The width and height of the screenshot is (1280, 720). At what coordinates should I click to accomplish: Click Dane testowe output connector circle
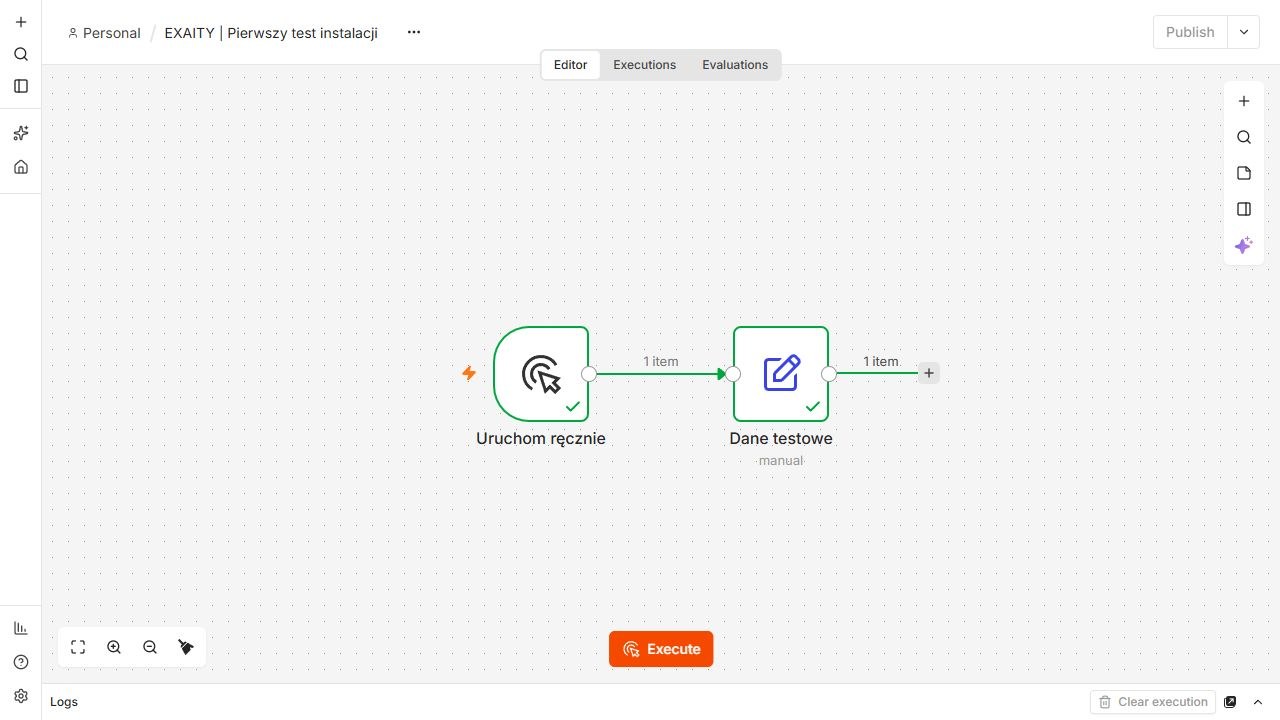pyautogui.click(x=829, y=374)
